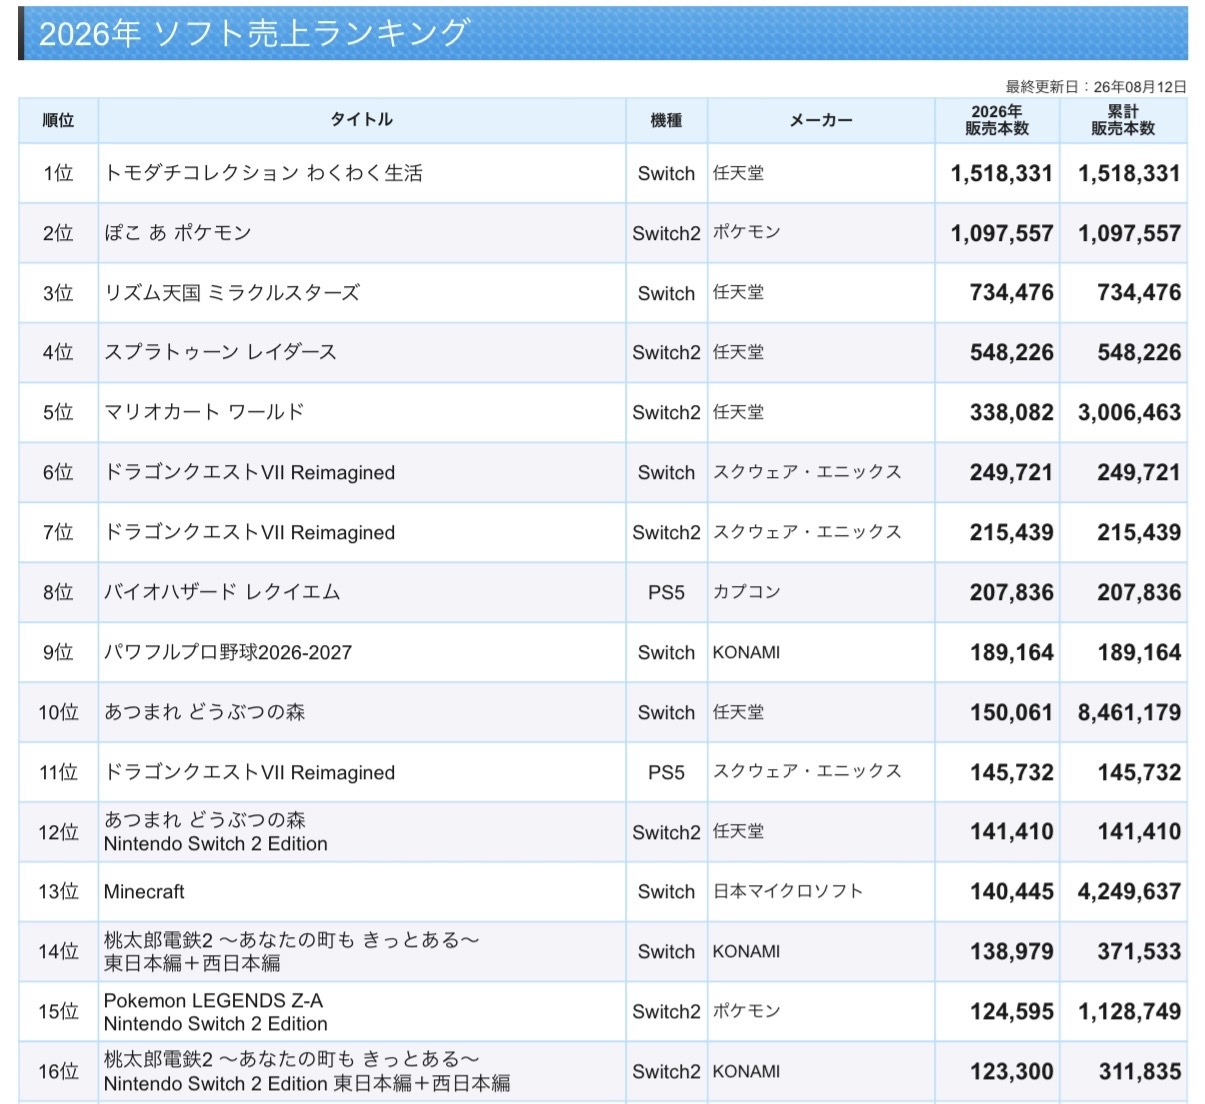Click PS5 in the 11位 row
This screenshot has height=1104, width=1205.
click(x=666, y=772)
